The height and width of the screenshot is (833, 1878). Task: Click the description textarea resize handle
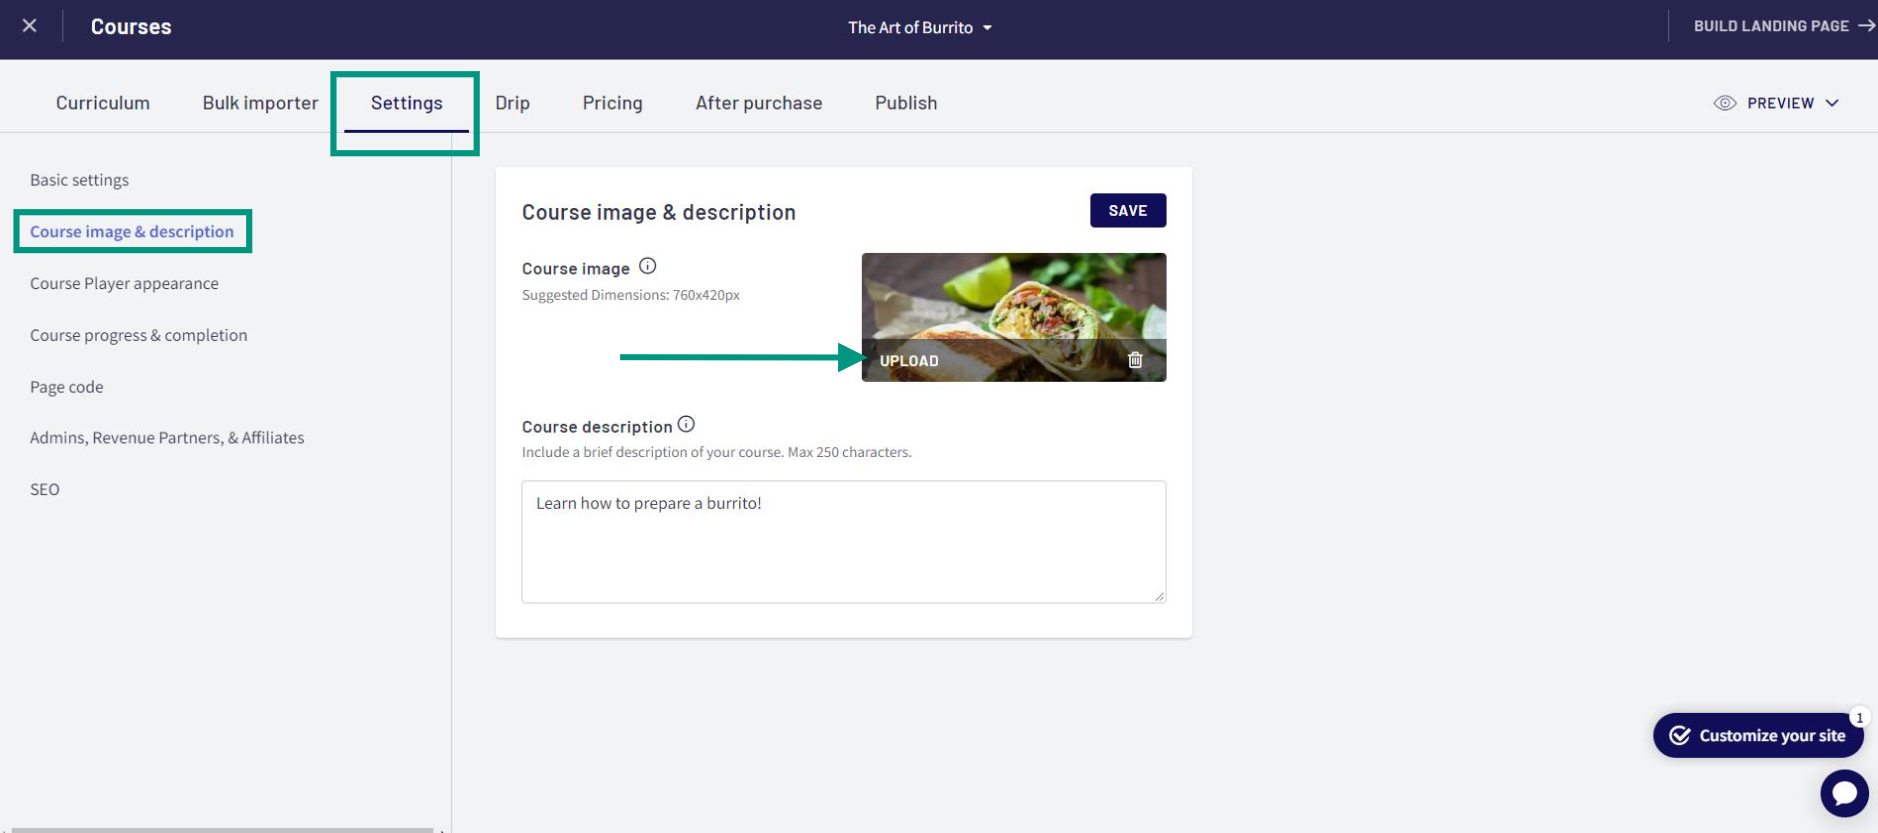point(1159,596)
